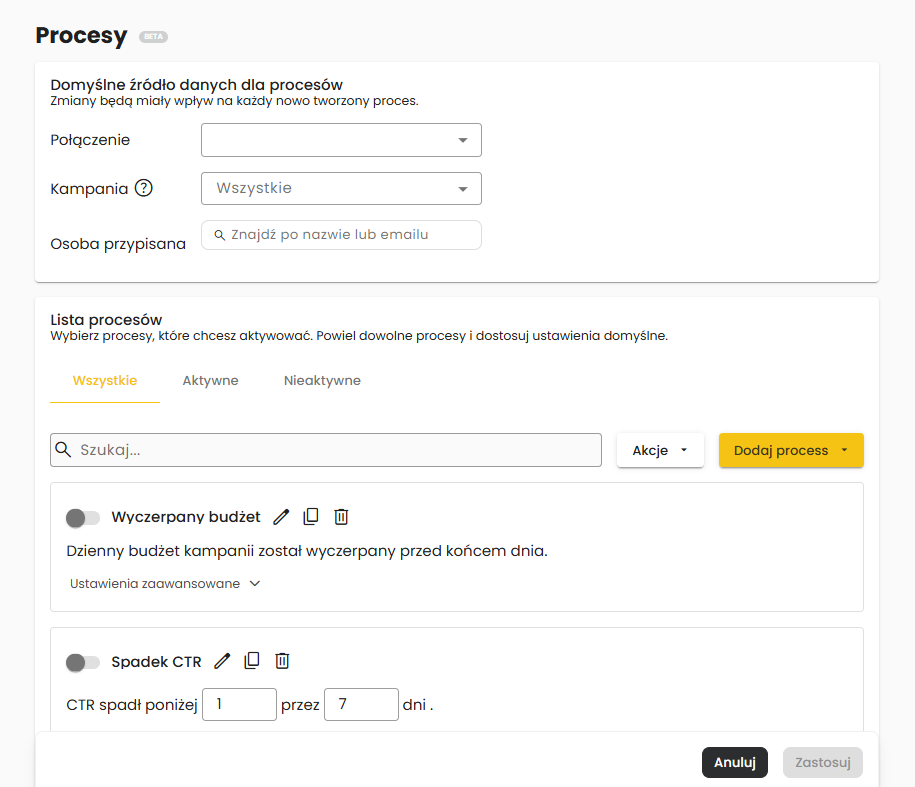Click the CTR threshold input showing 1
915x787 pixels.
tap(239, 704)
